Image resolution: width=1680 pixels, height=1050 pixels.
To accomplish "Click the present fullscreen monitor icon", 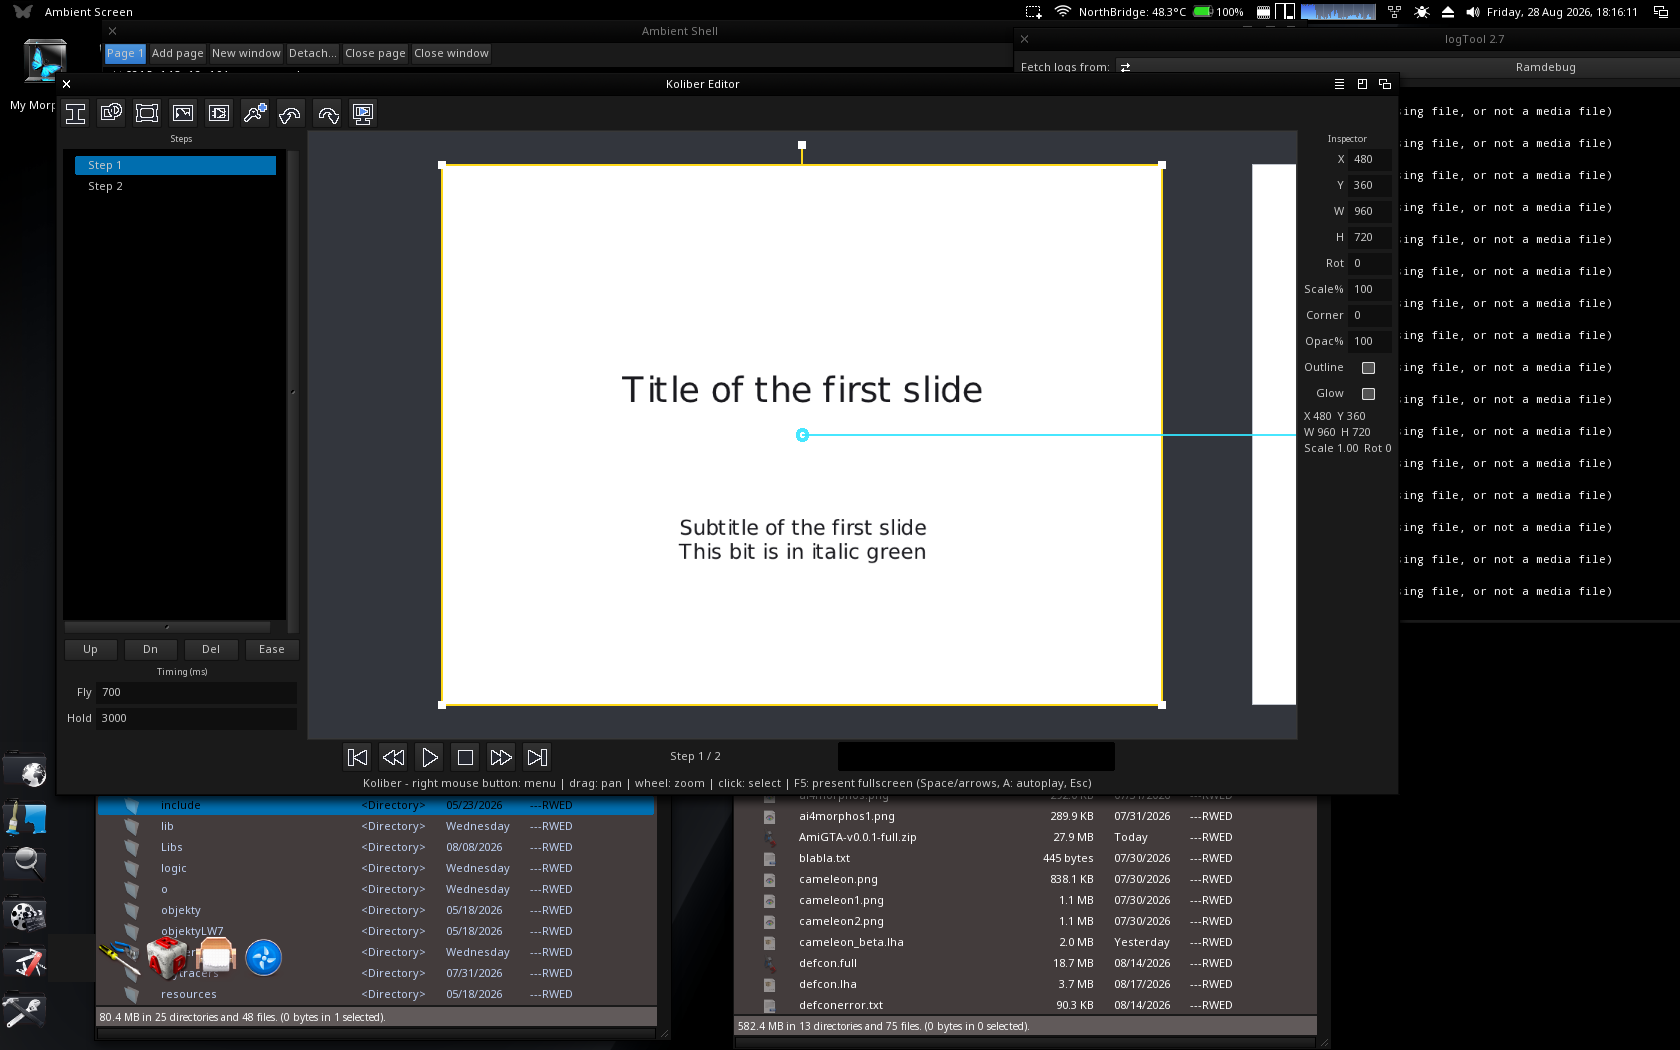I will tap(363, 114).
